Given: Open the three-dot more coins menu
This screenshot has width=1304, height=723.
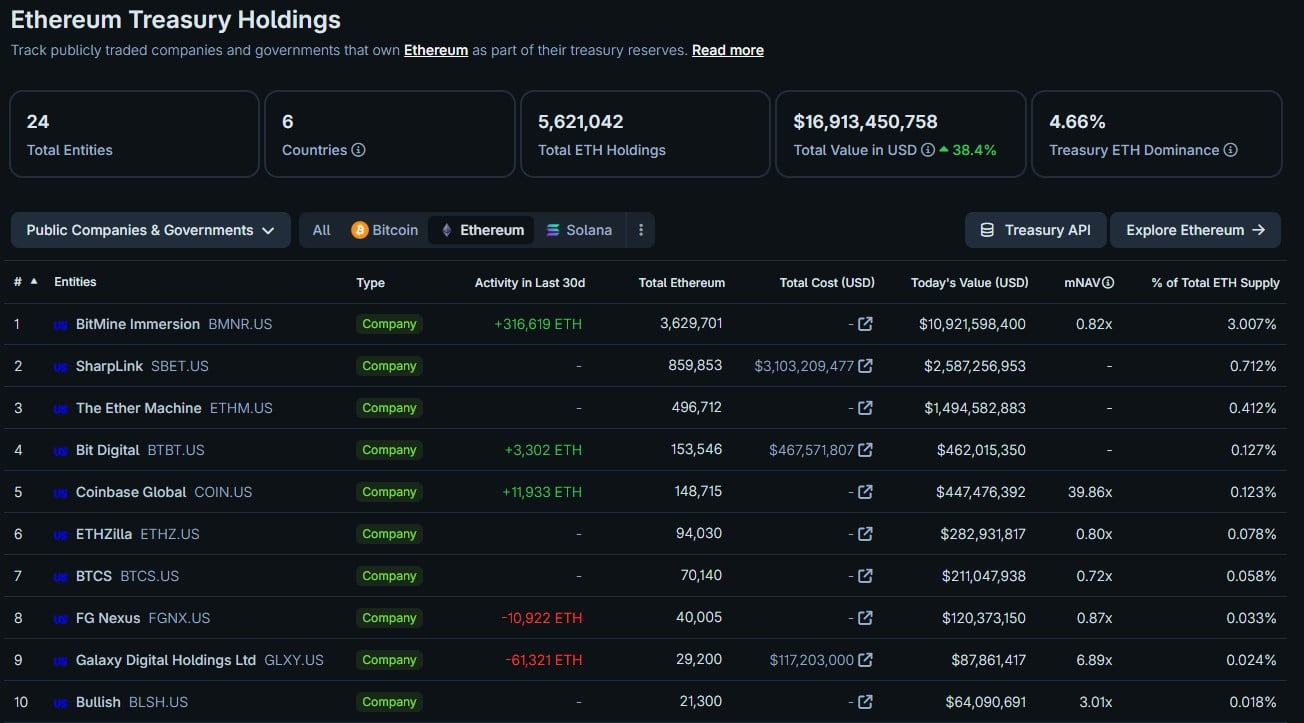Looking at the screenshot, I should pos(641,230).
